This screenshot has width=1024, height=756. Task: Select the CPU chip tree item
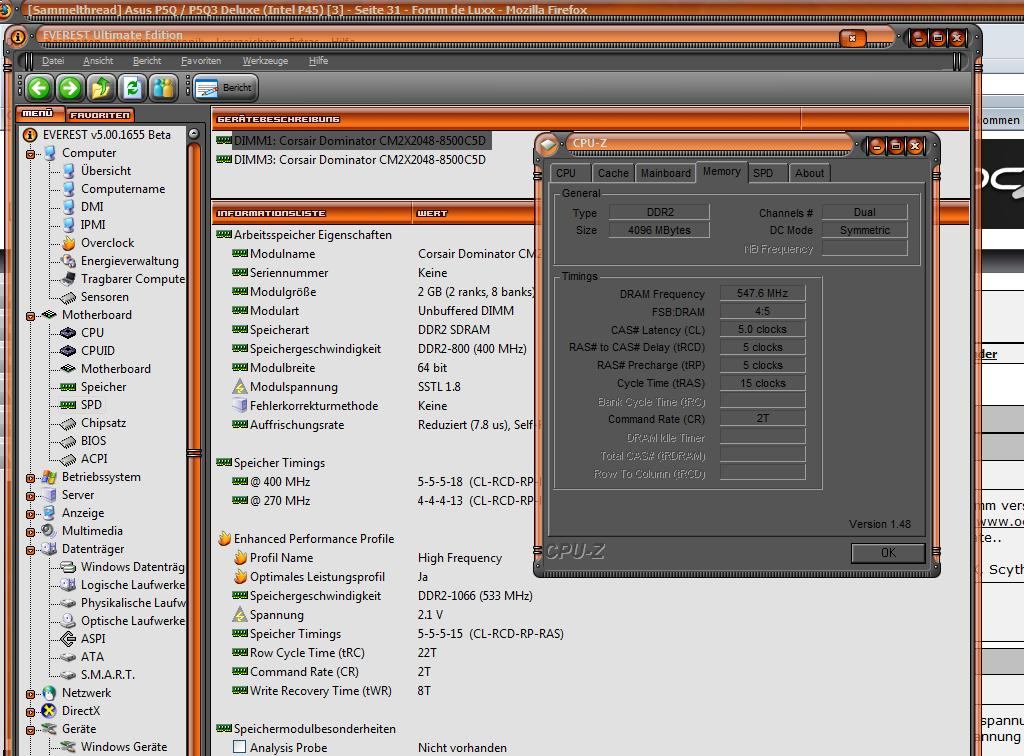[x=92, y=332]
